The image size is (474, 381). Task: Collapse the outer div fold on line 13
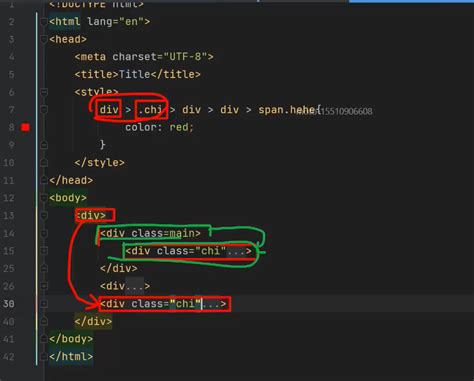pos(44,215)
